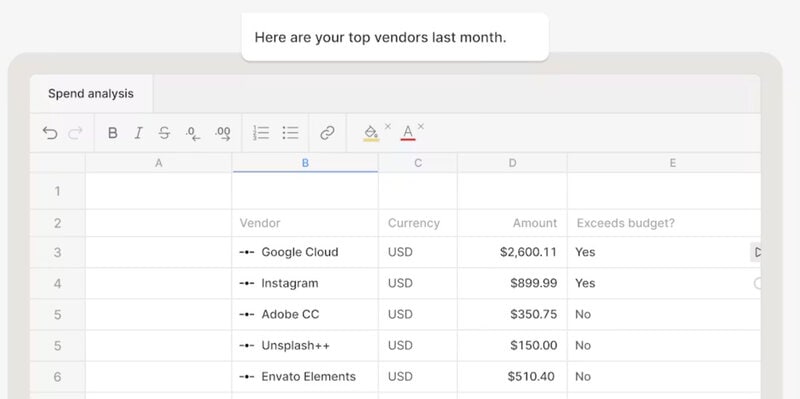
Task: Select column B header
Action: 305,163
